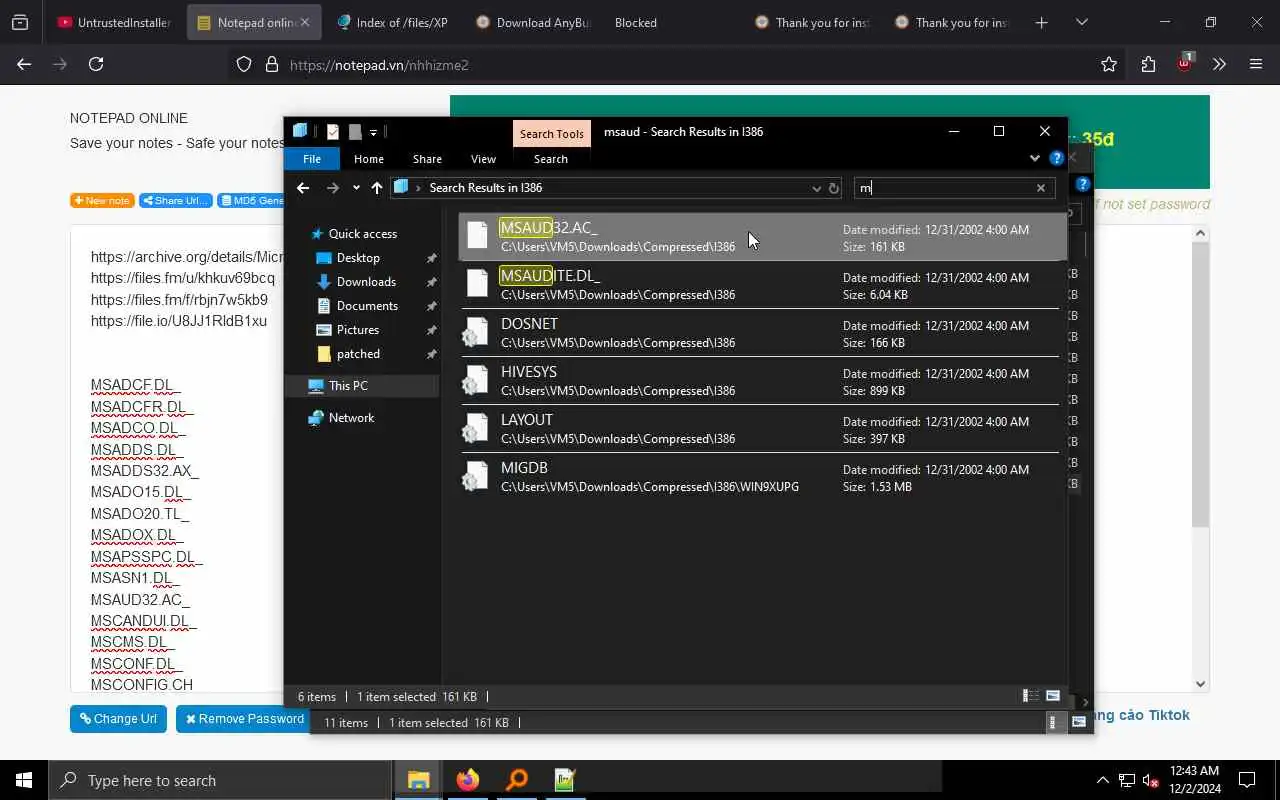The height and width of the screenshot is (800, 1280).
Task: Open the list all tabs dropdown
Action: [1081, 22]
